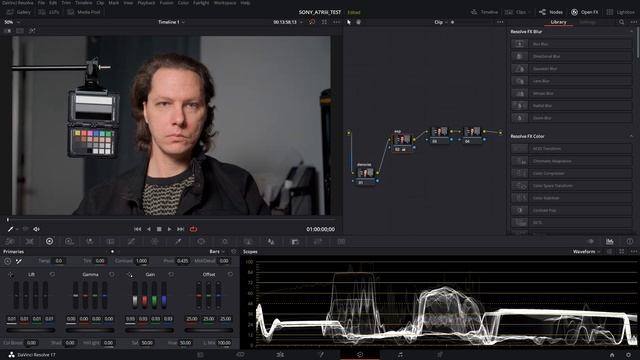Reset the Lift controls
The image size is (640, 360).
[52, 274]
